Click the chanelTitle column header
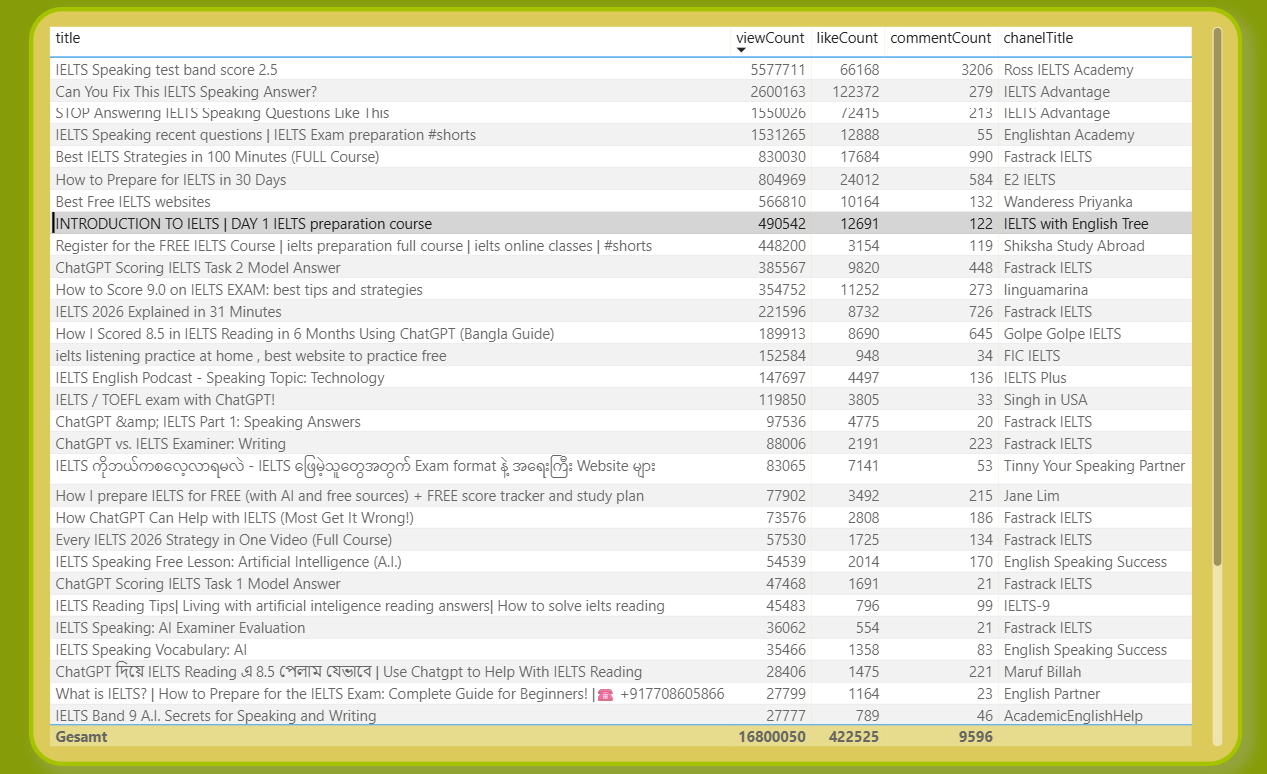 pyautogui.click(x=1038, y=38)
